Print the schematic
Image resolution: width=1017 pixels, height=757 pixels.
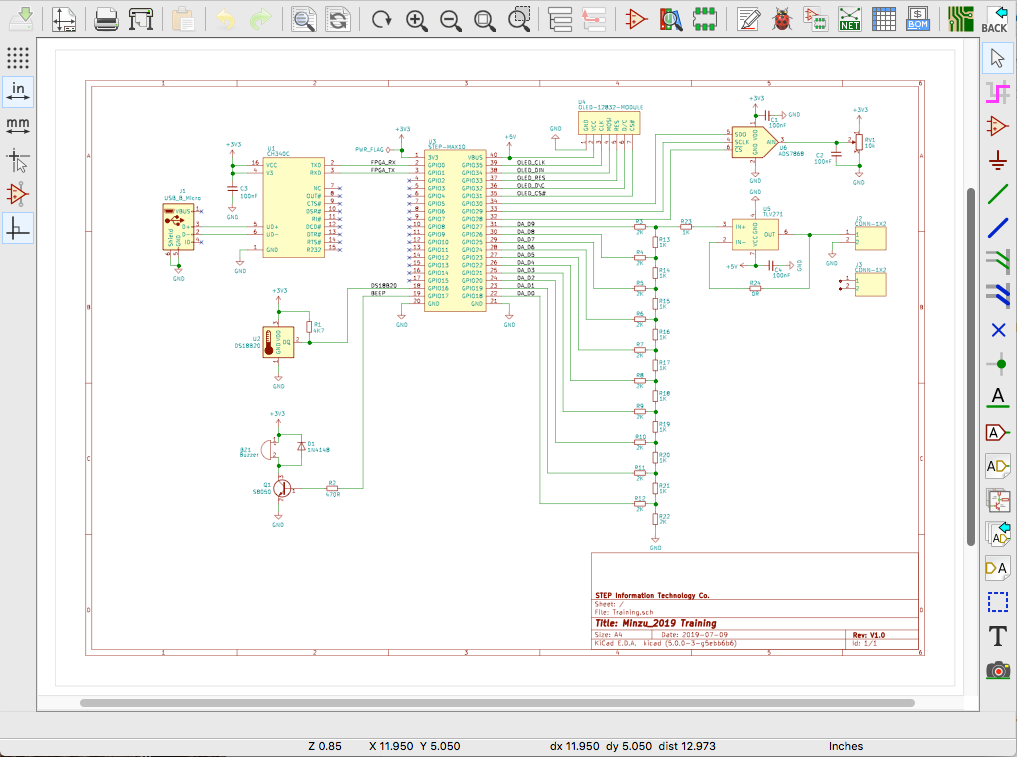pos(106,19)
